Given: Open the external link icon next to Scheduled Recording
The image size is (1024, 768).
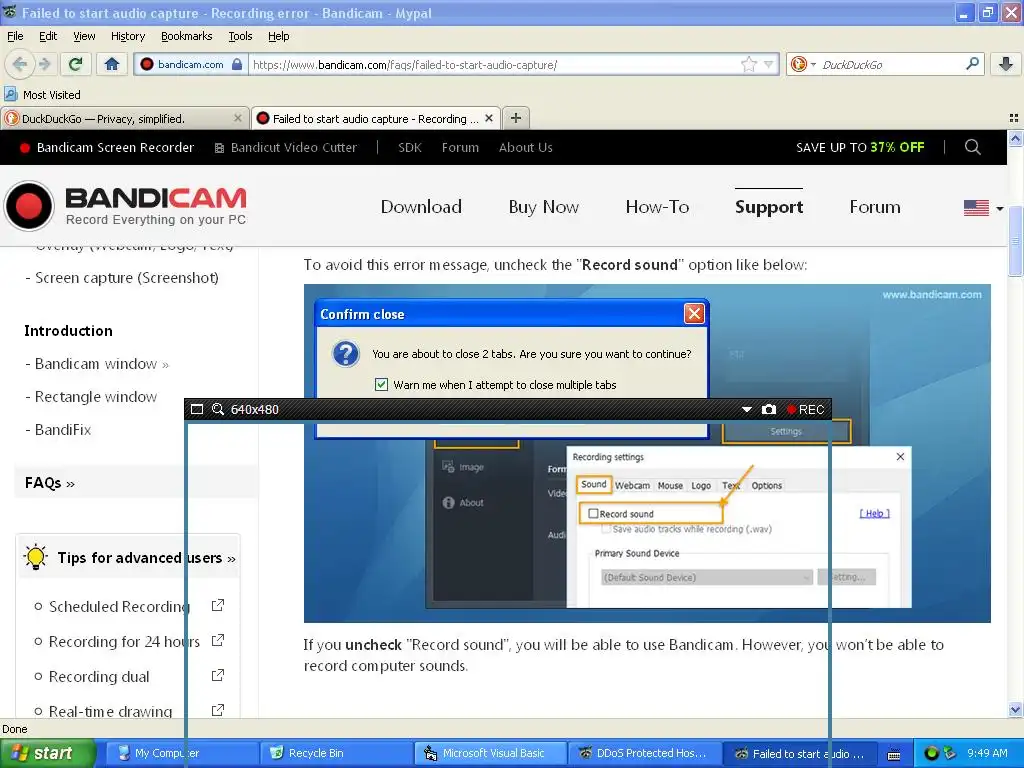Looking at the screenshot, I should tap(218, 605).
